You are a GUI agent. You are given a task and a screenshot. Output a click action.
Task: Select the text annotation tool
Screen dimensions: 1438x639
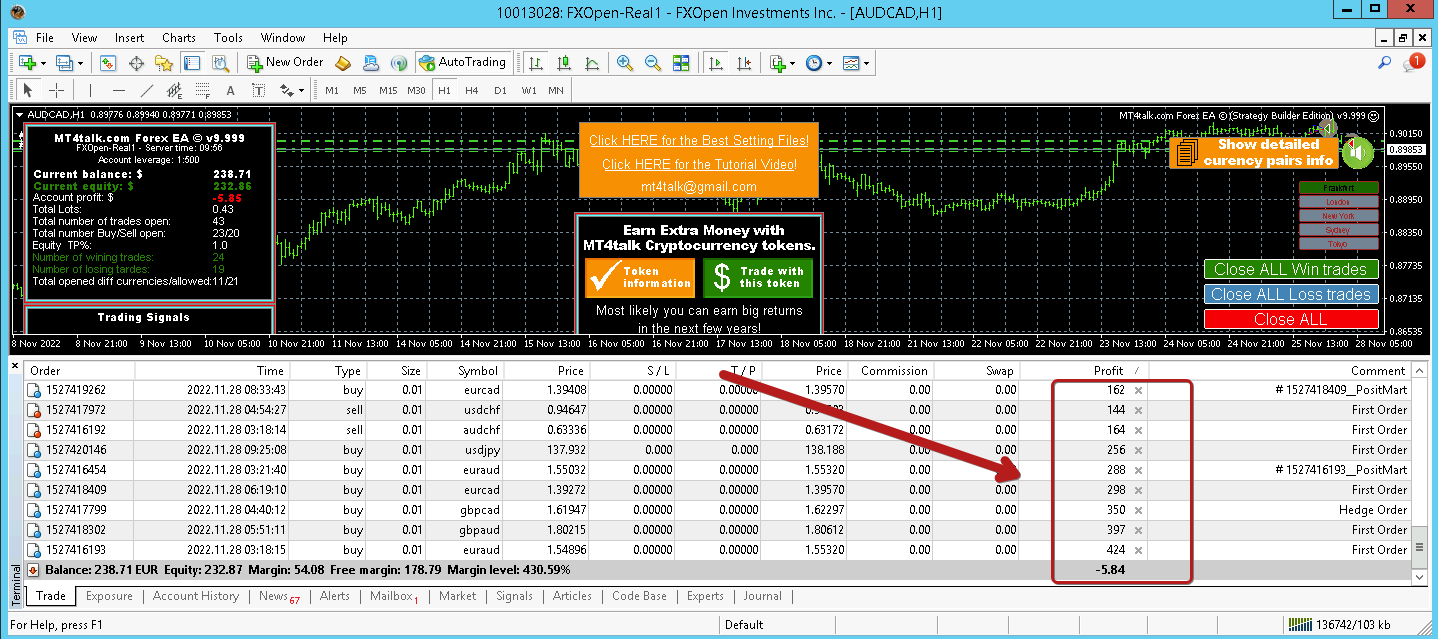pyautogui.click(x=230, y=90)
